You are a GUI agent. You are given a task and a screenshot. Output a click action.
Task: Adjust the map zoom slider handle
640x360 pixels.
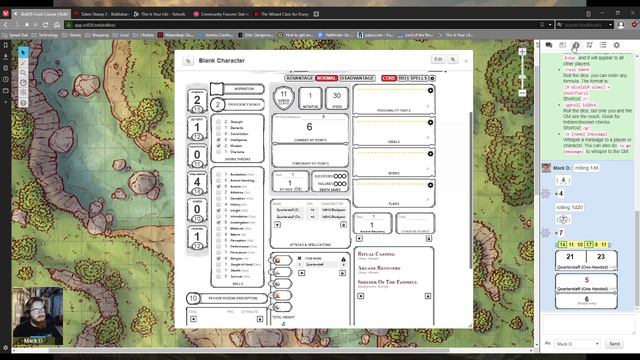pos(522,77)
